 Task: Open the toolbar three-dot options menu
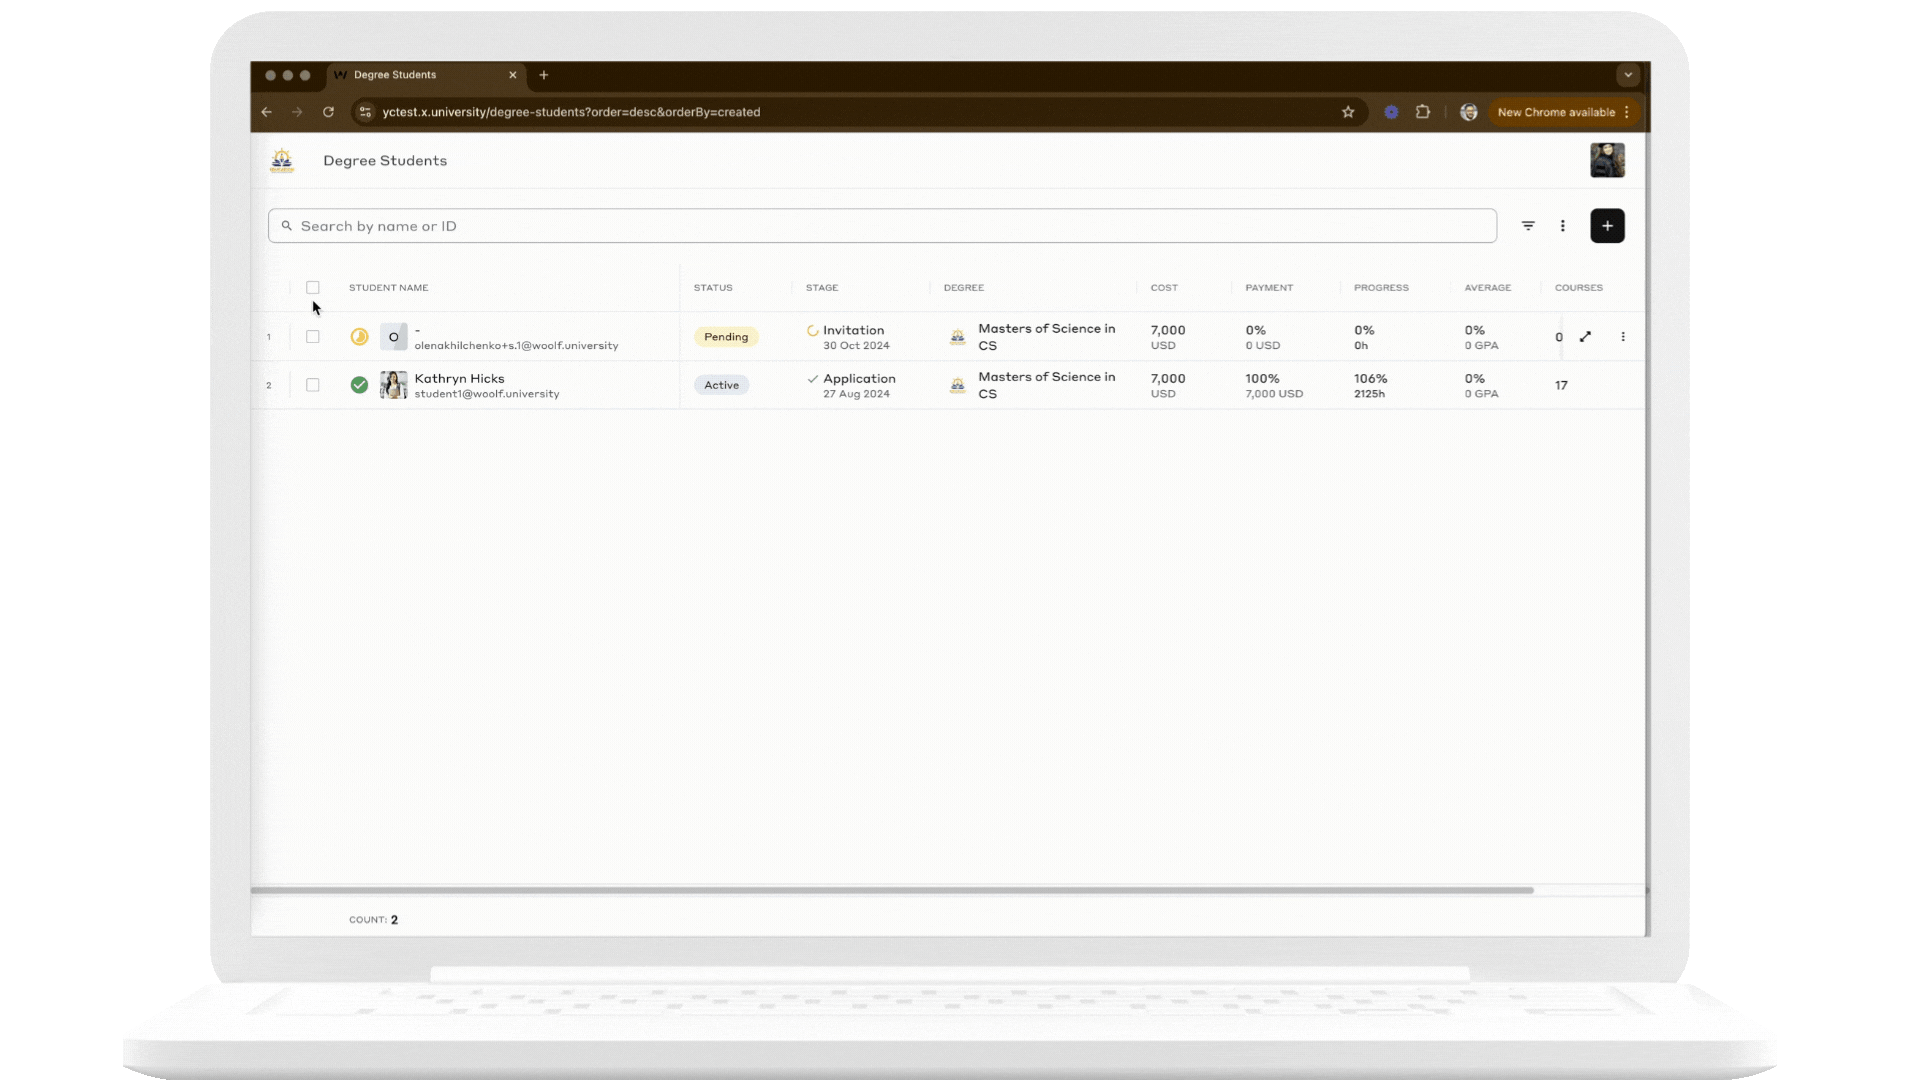click(x=1563, y=226)
